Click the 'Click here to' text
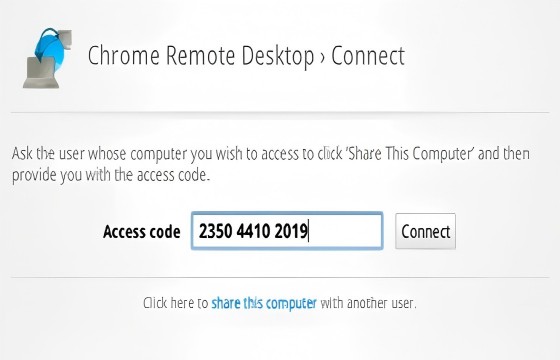 tap(175, 303)
